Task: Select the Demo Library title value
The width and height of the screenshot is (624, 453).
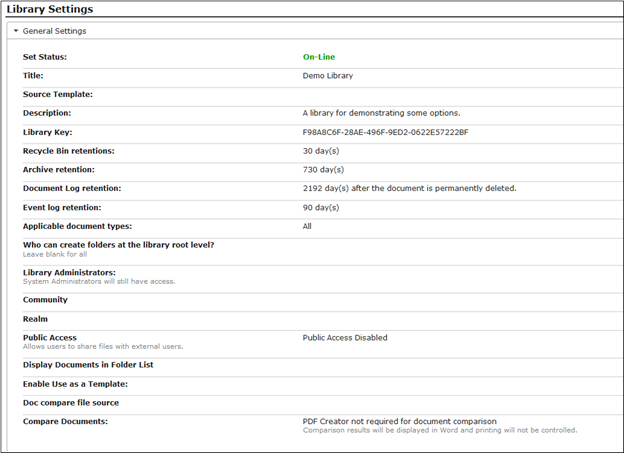Action: pos(328,76)
